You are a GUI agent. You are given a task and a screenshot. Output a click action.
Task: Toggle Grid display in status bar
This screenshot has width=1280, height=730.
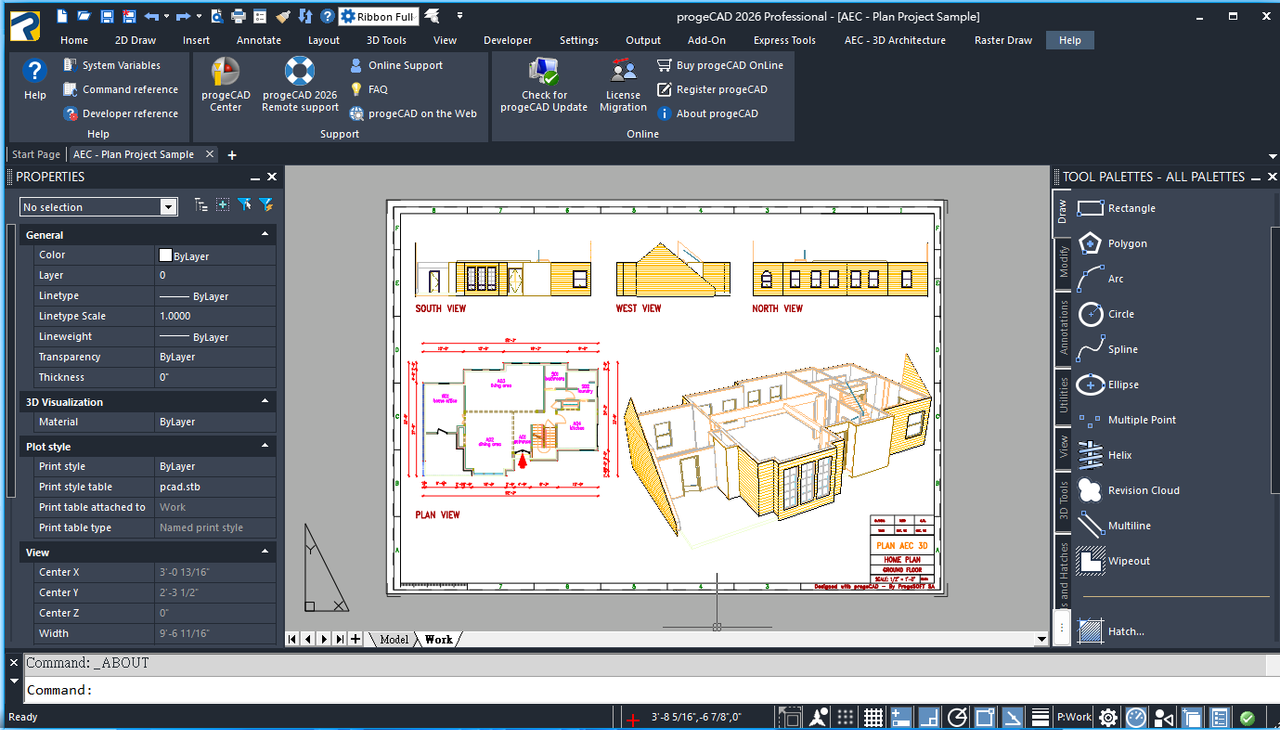coord(873,717)
